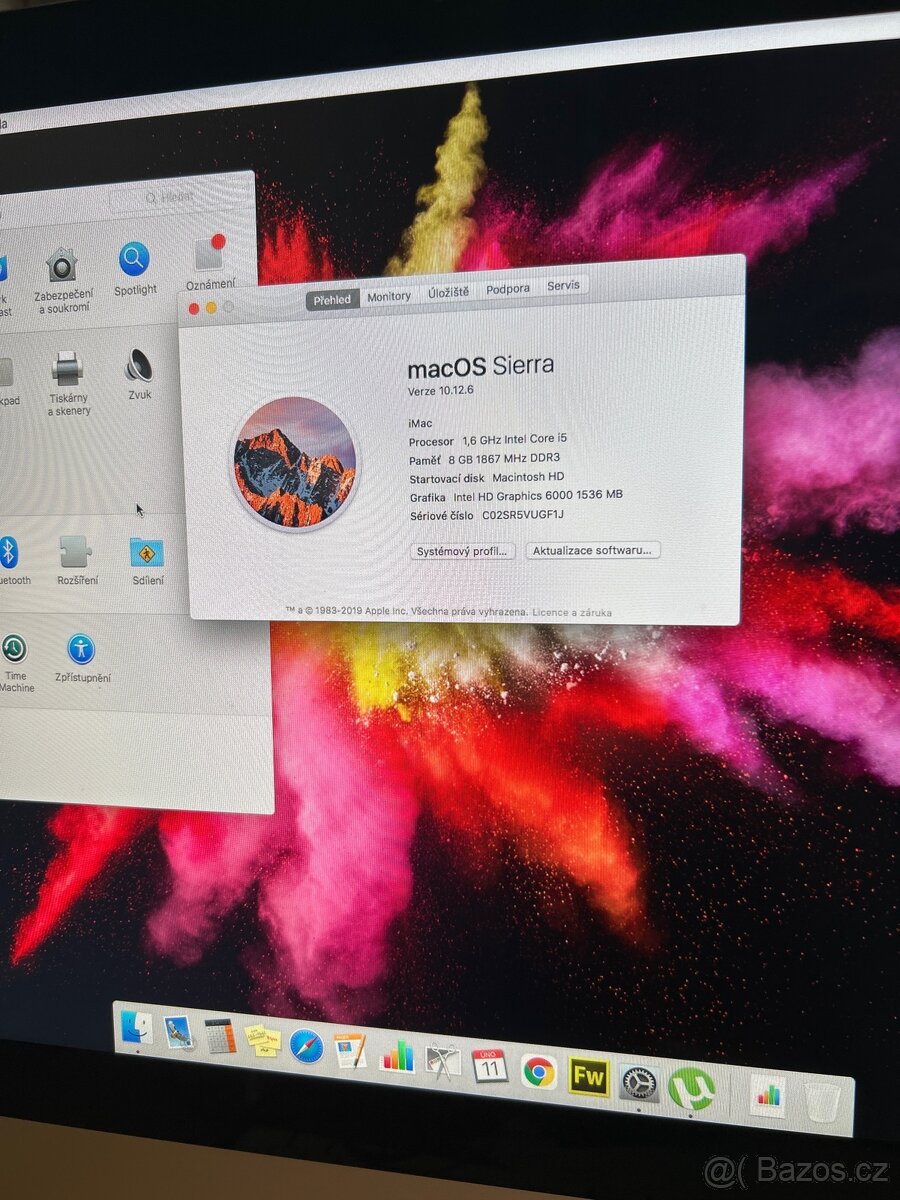Open Adobe Fireworks from the Dock

(589, 1078)
